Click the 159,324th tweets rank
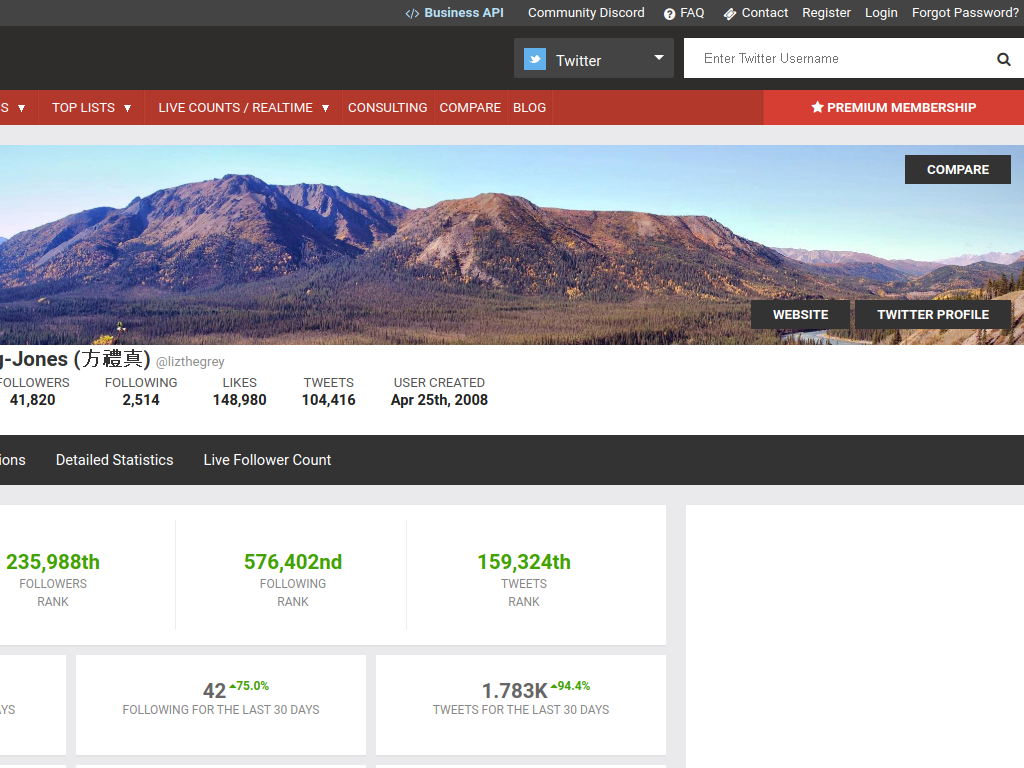This screenshot has height=768, width=1024. (x=524, y=562)
